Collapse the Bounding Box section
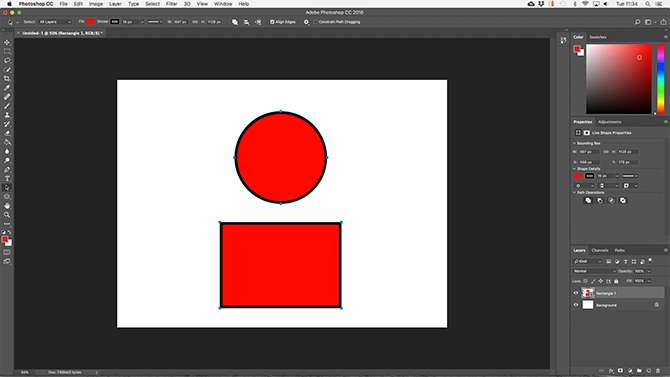This screenshot has width=670, height=377. click(x=574, y=143)
